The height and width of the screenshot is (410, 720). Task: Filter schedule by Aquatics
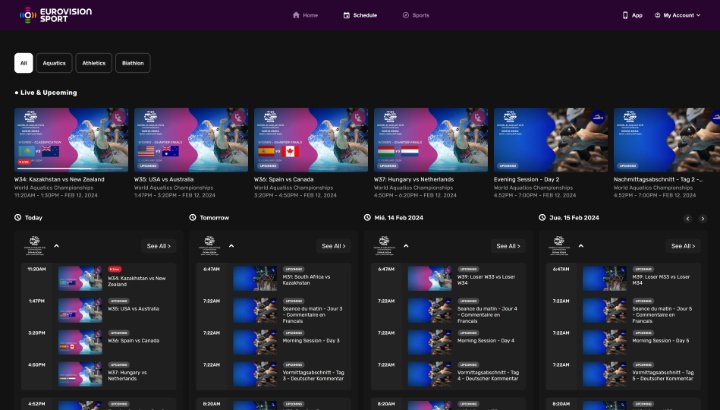pyautogui.click(x=54, y=63)
